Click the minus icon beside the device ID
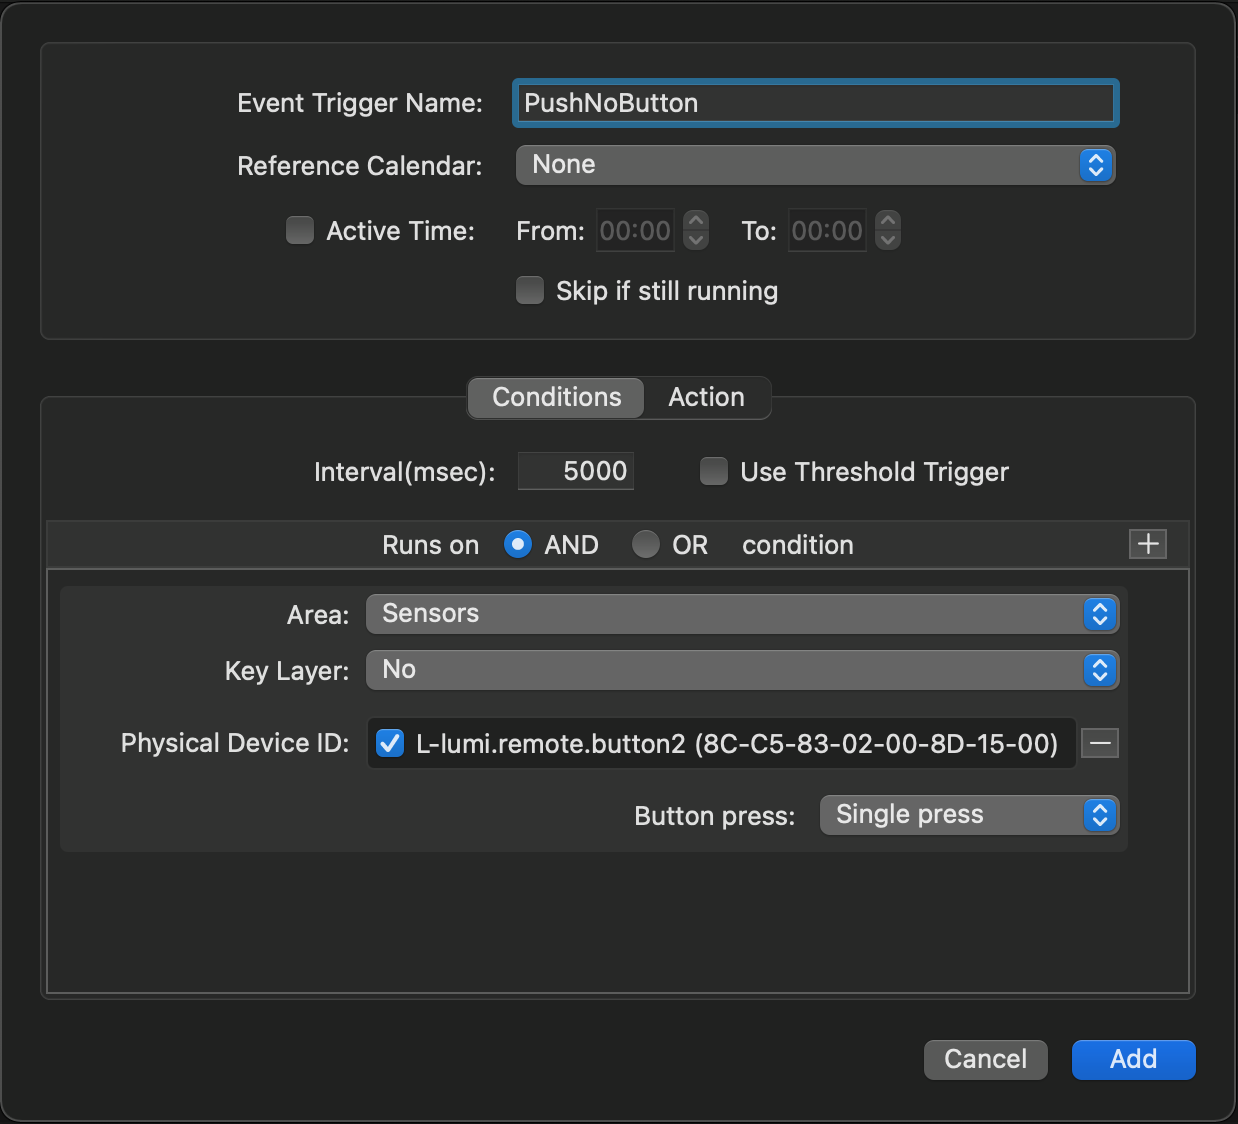The image size is (1238, 1124). 1098,743
